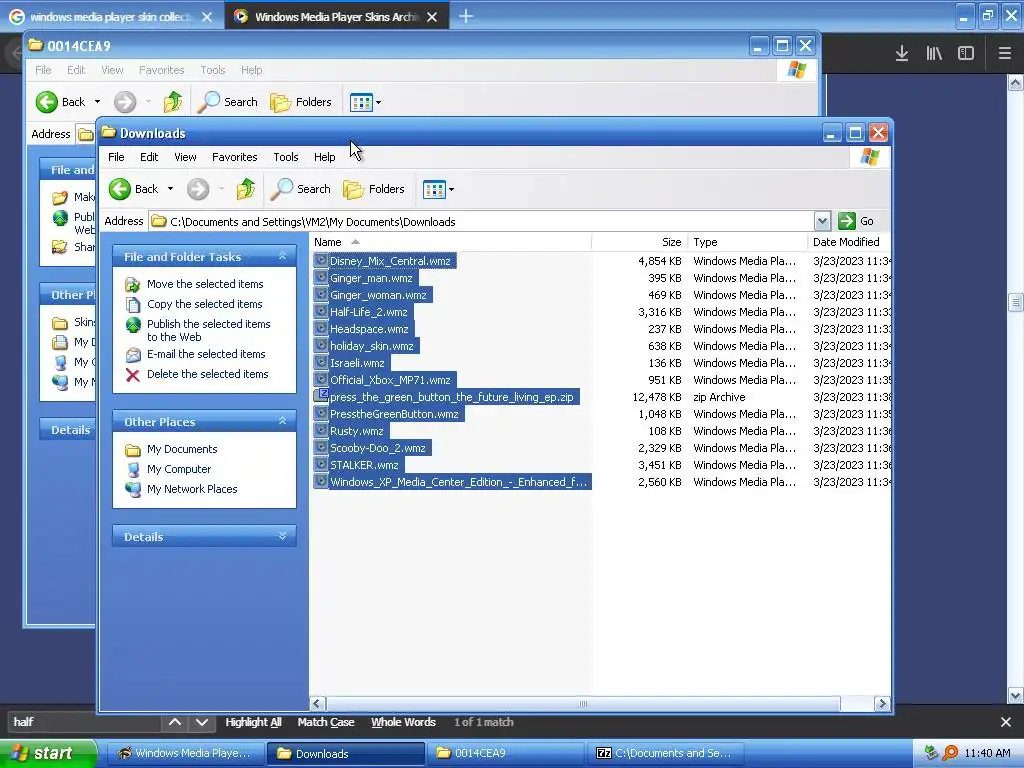This screenshot has height=768, width=1024.
Task: Select the holiday_skin.wmz file icon
Action: (x=321, y=345)
